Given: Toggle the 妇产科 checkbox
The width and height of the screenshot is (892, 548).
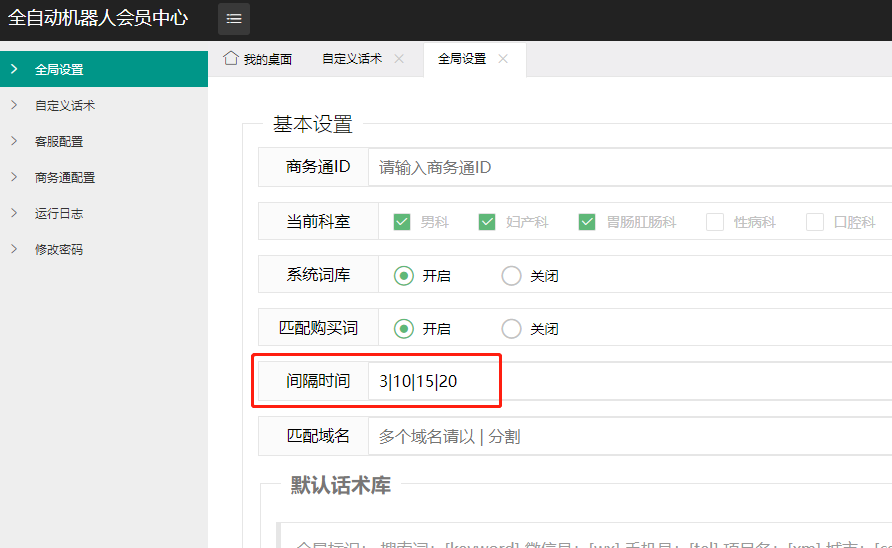Looking at the screenshot, I should tap(487, 222).
